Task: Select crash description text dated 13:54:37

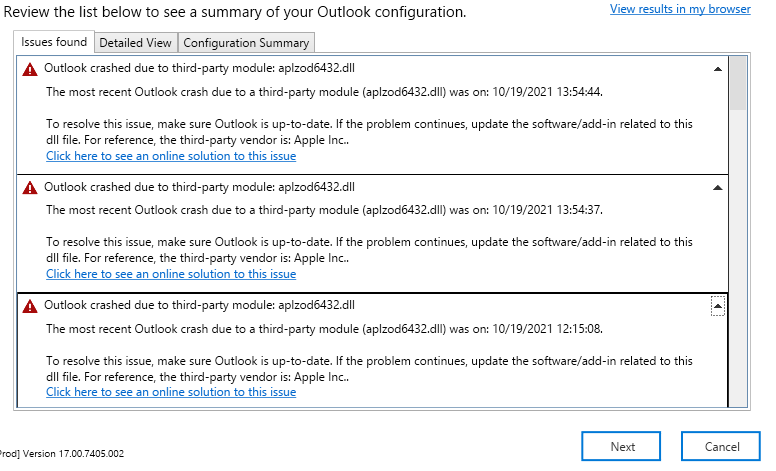Action: [x=324, y=210]
